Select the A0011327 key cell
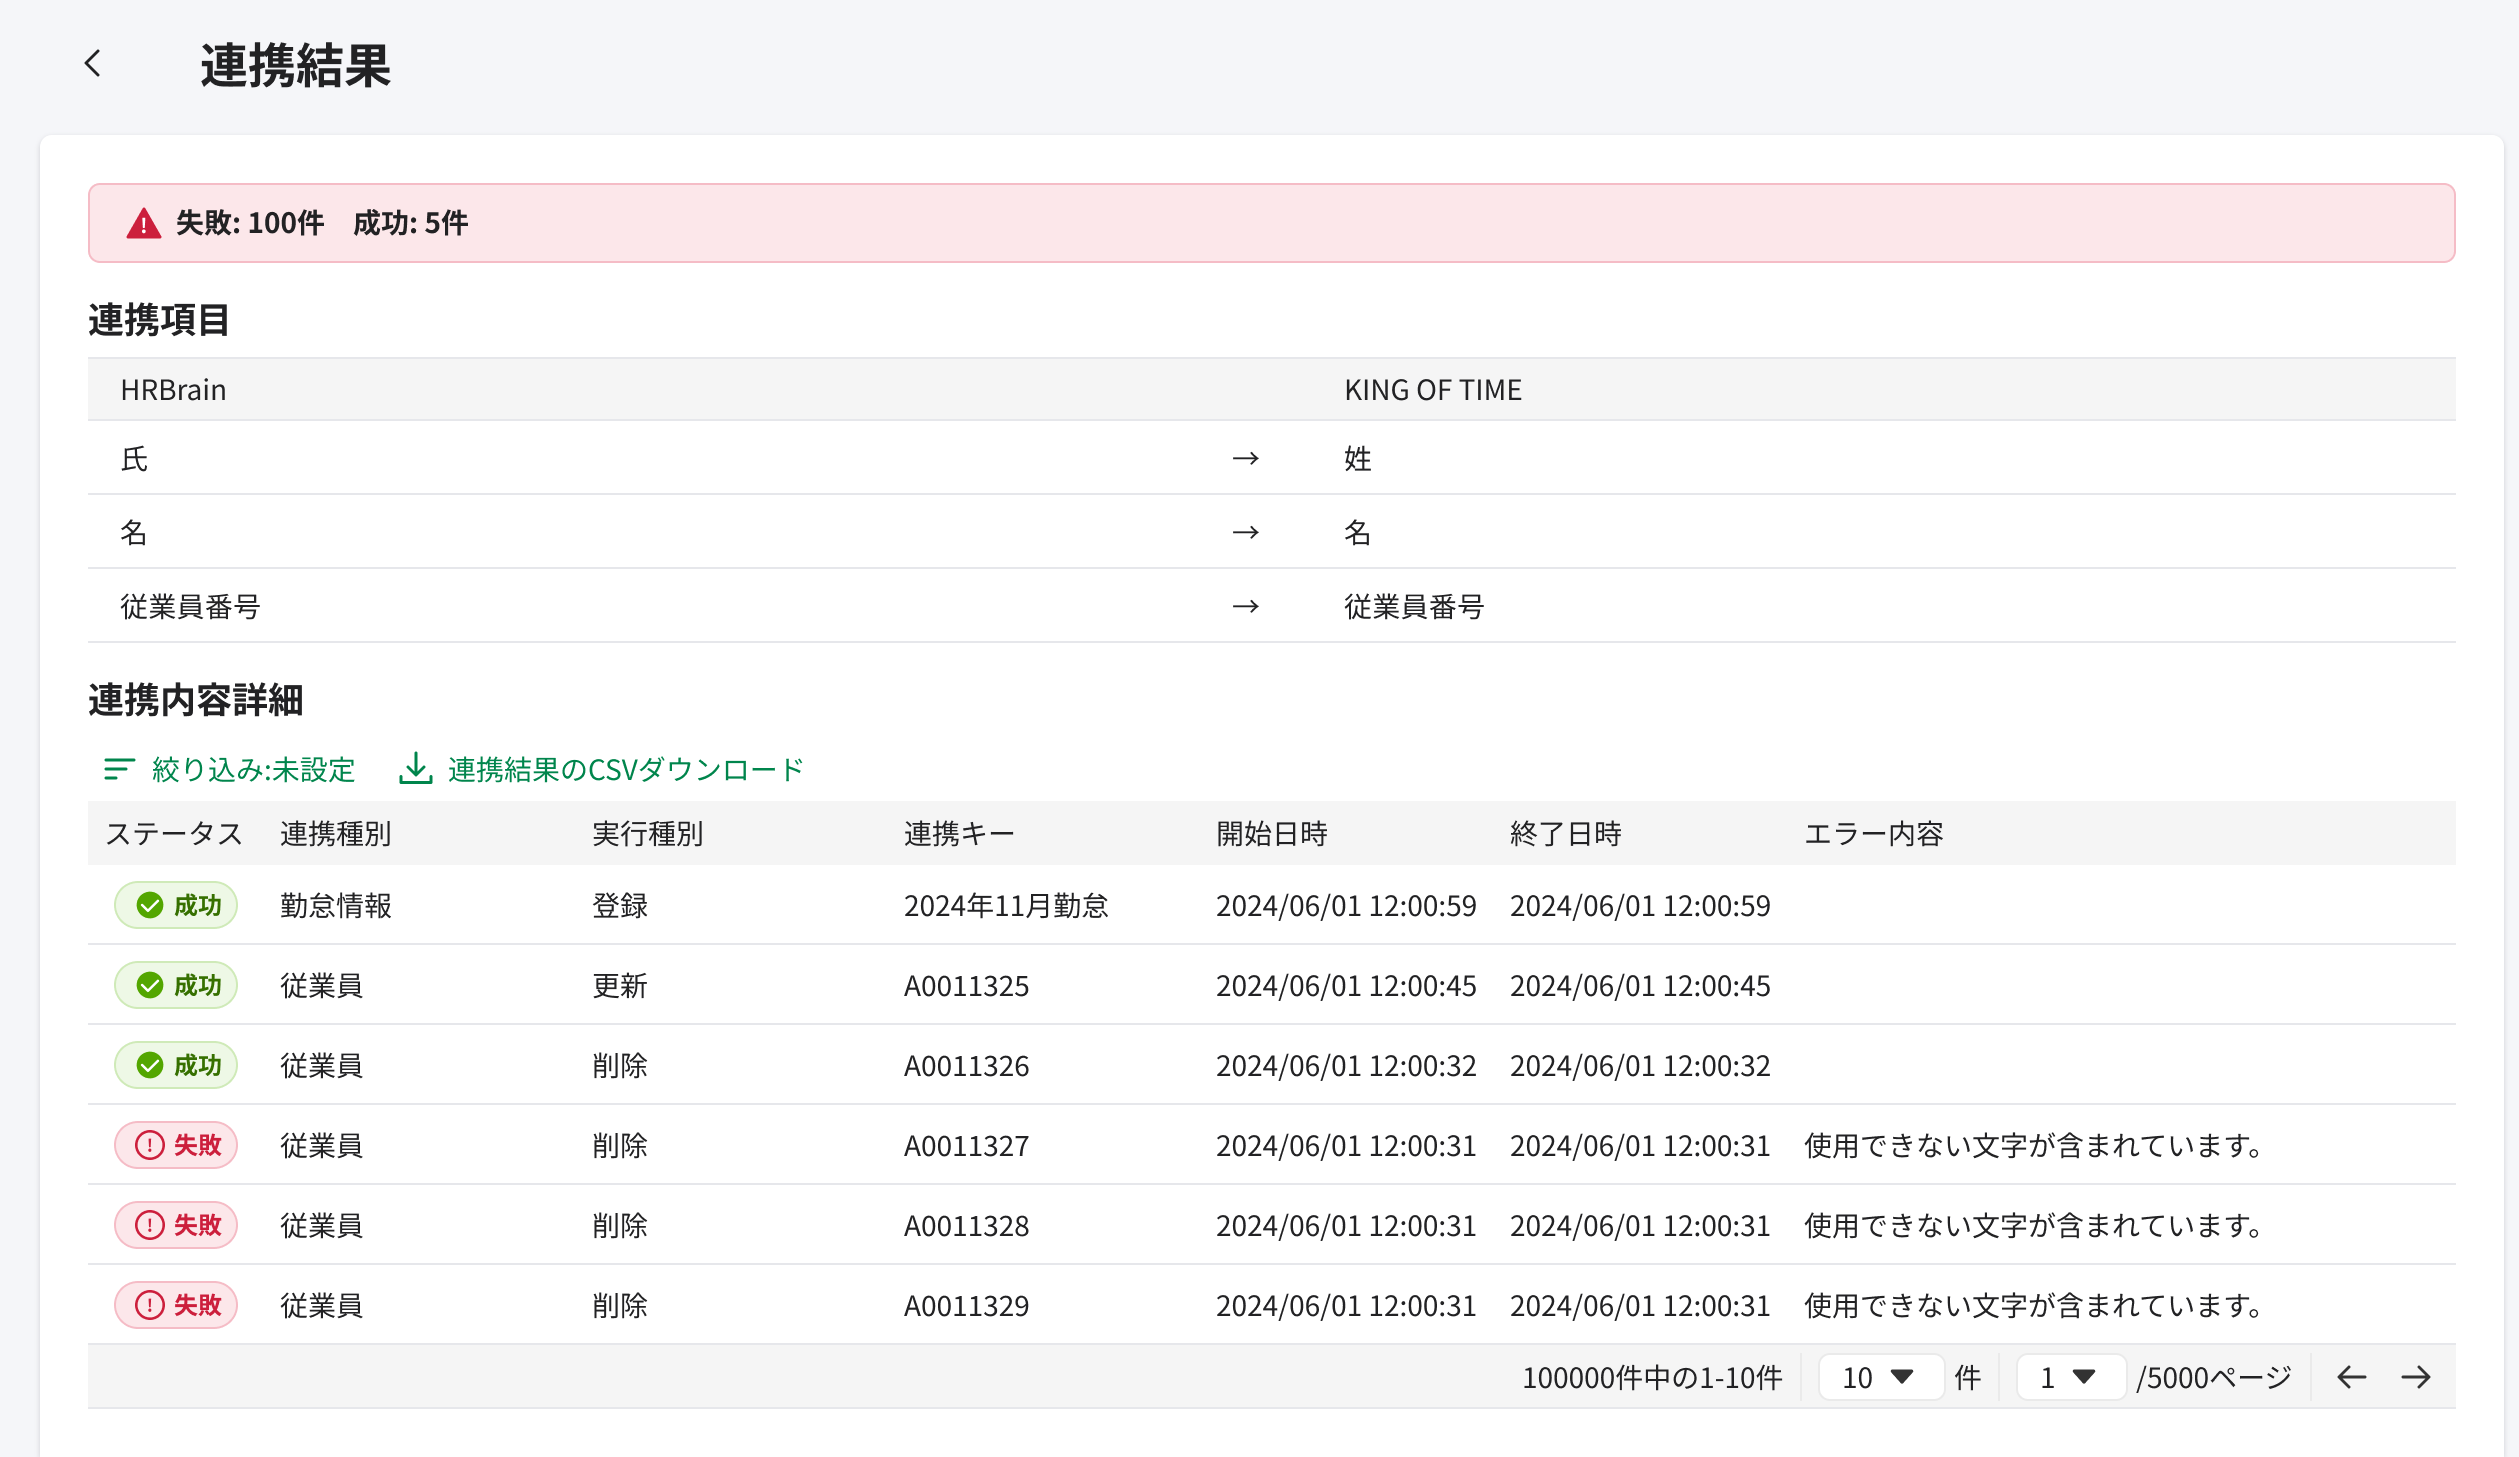The height and width of the screenshot is (1457, 2519). pos(967,1146)
